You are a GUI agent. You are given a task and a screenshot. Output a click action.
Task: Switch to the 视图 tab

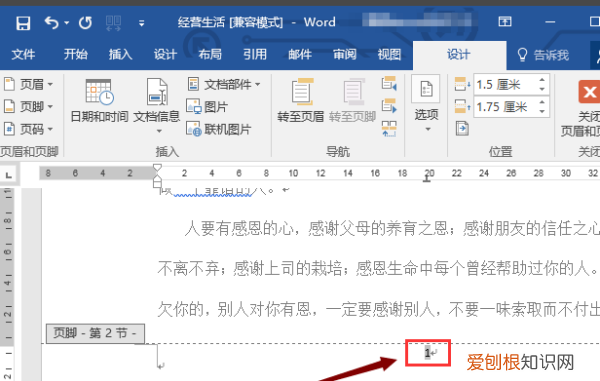(x=389, y=54)
